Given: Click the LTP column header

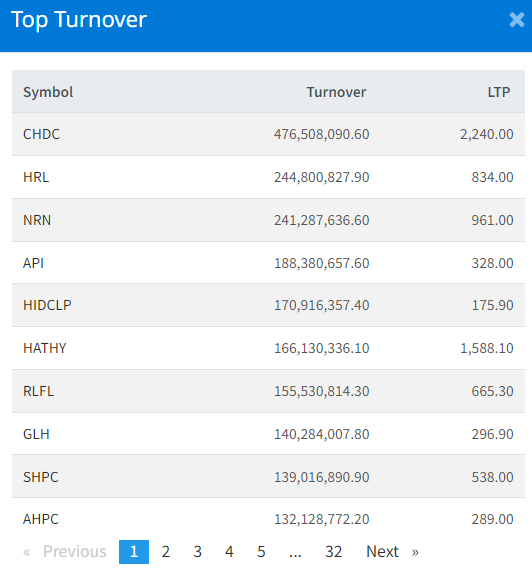Looking at the screenshot, I should coord(499,92).
